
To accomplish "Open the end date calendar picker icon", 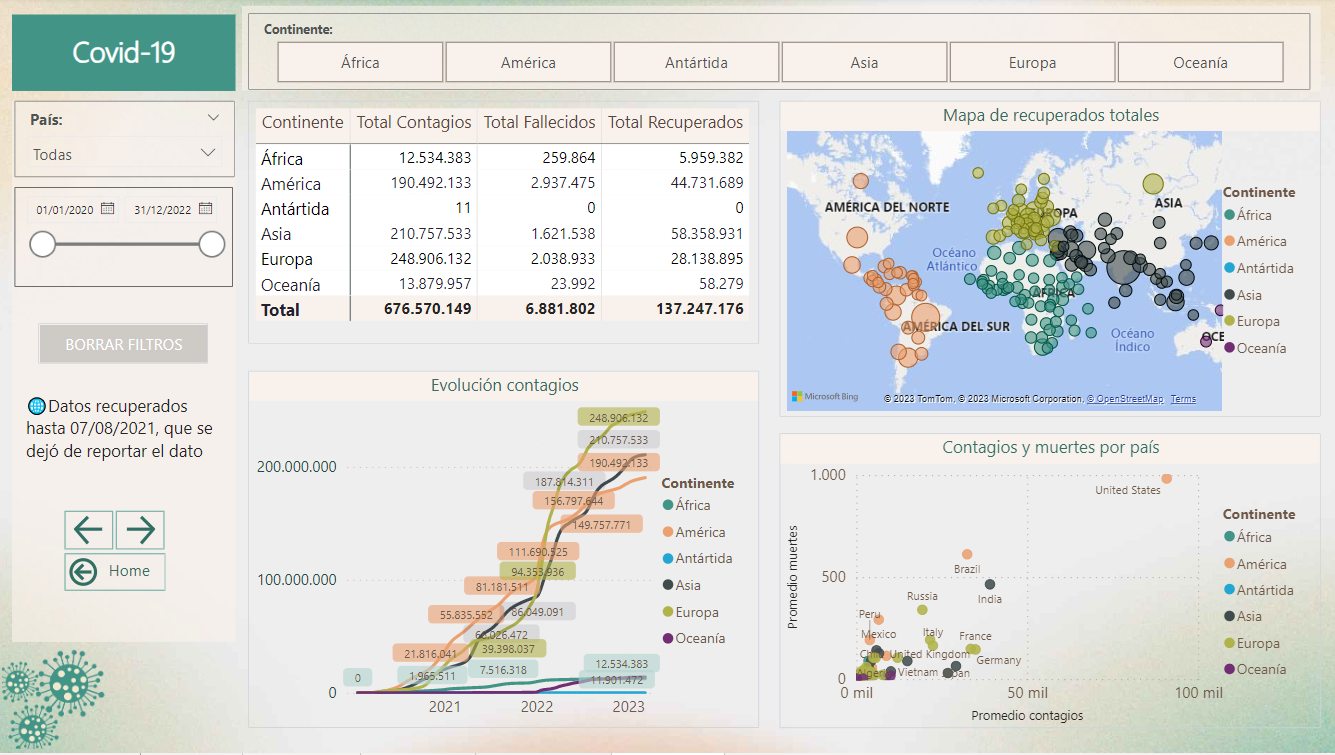I will tap(205, 209).
